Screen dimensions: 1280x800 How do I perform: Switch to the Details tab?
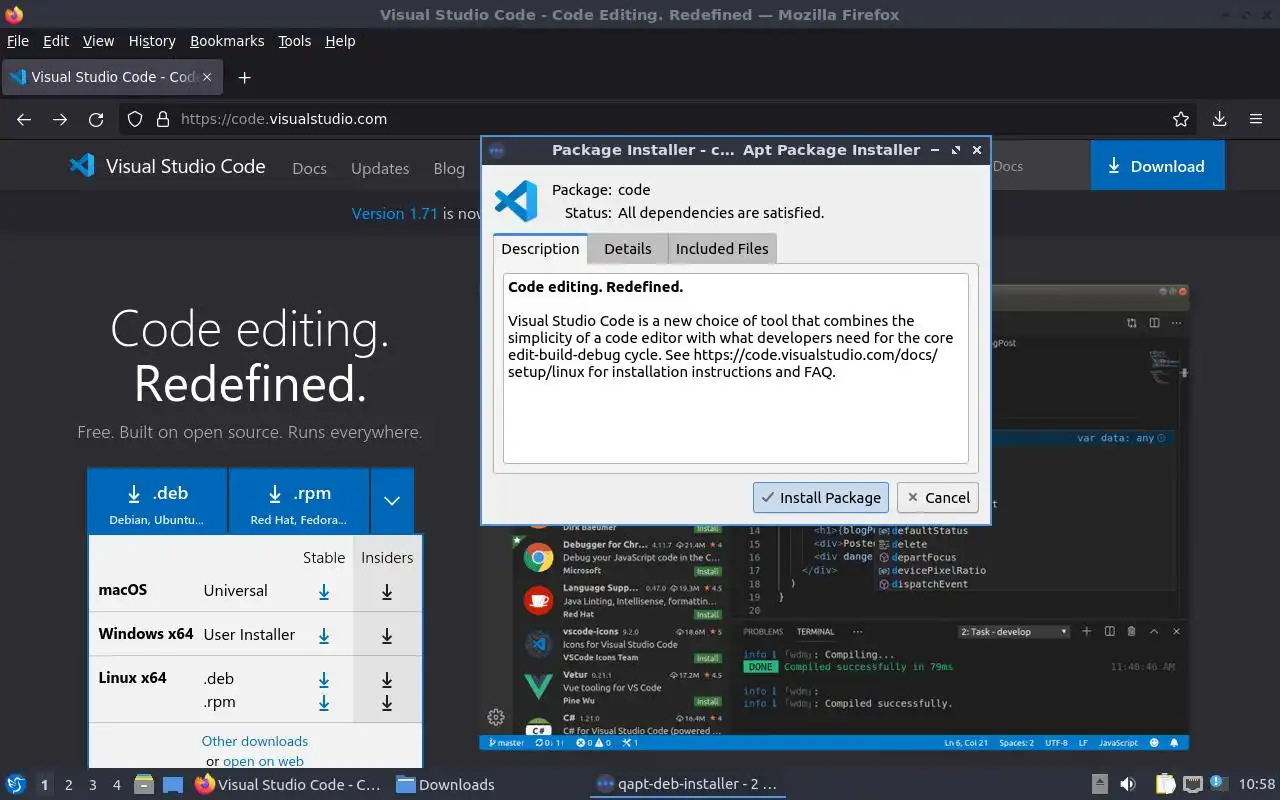pos(628,248)
